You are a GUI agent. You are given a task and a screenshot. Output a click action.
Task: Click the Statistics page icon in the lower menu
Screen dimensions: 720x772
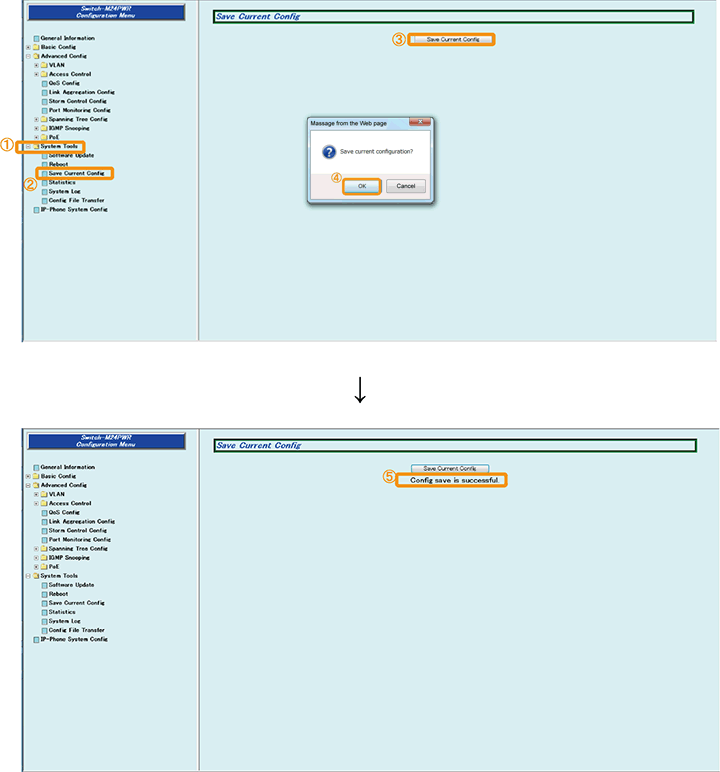coord(44,612)
